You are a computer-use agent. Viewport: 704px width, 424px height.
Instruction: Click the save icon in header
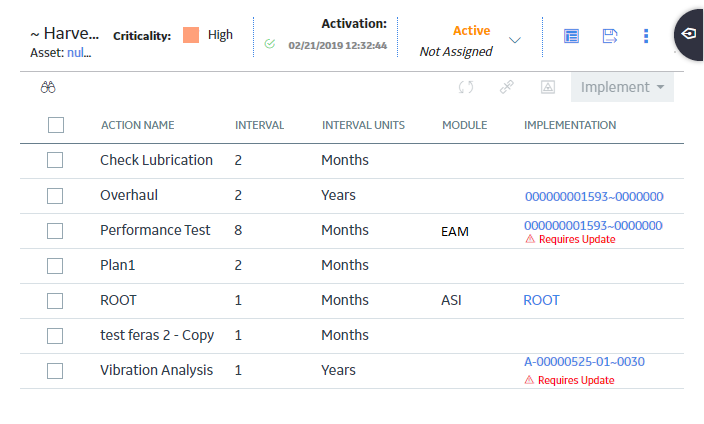[x=610, y=36]
